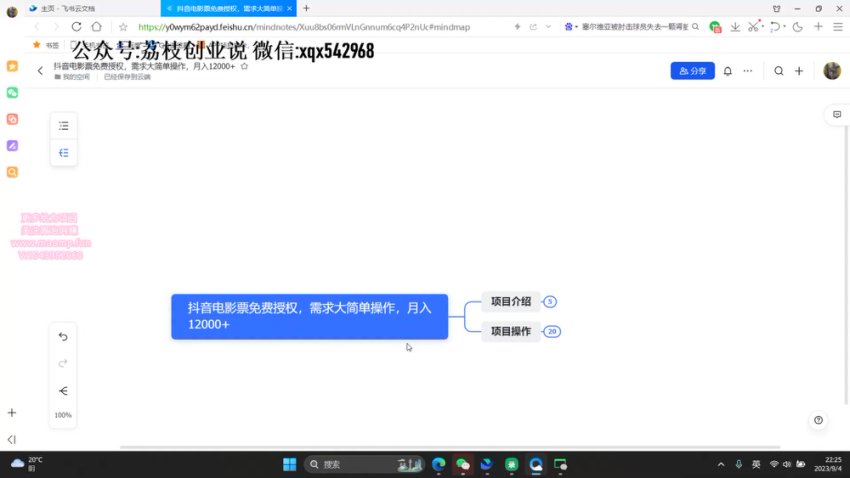Open the 100% zoom level control
This screenshot has width=850, height=478.
[63, 415]
